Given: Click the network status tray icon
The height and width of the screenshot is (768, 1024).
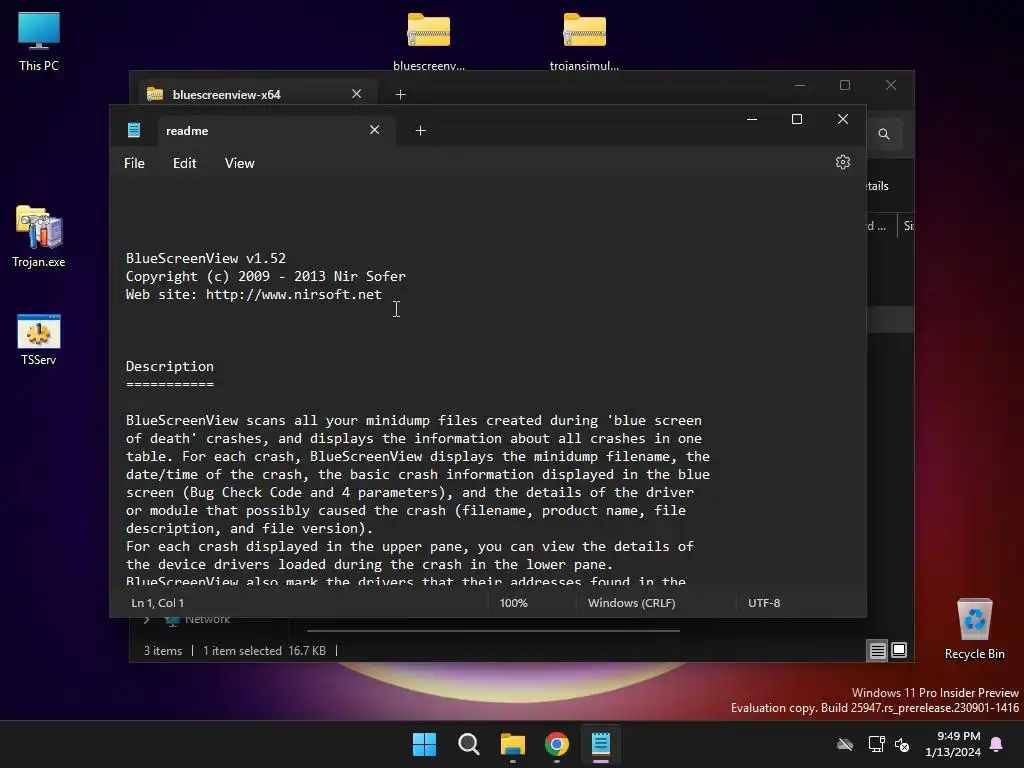Looking at the screenshot, I should click(x=876, y=744).
